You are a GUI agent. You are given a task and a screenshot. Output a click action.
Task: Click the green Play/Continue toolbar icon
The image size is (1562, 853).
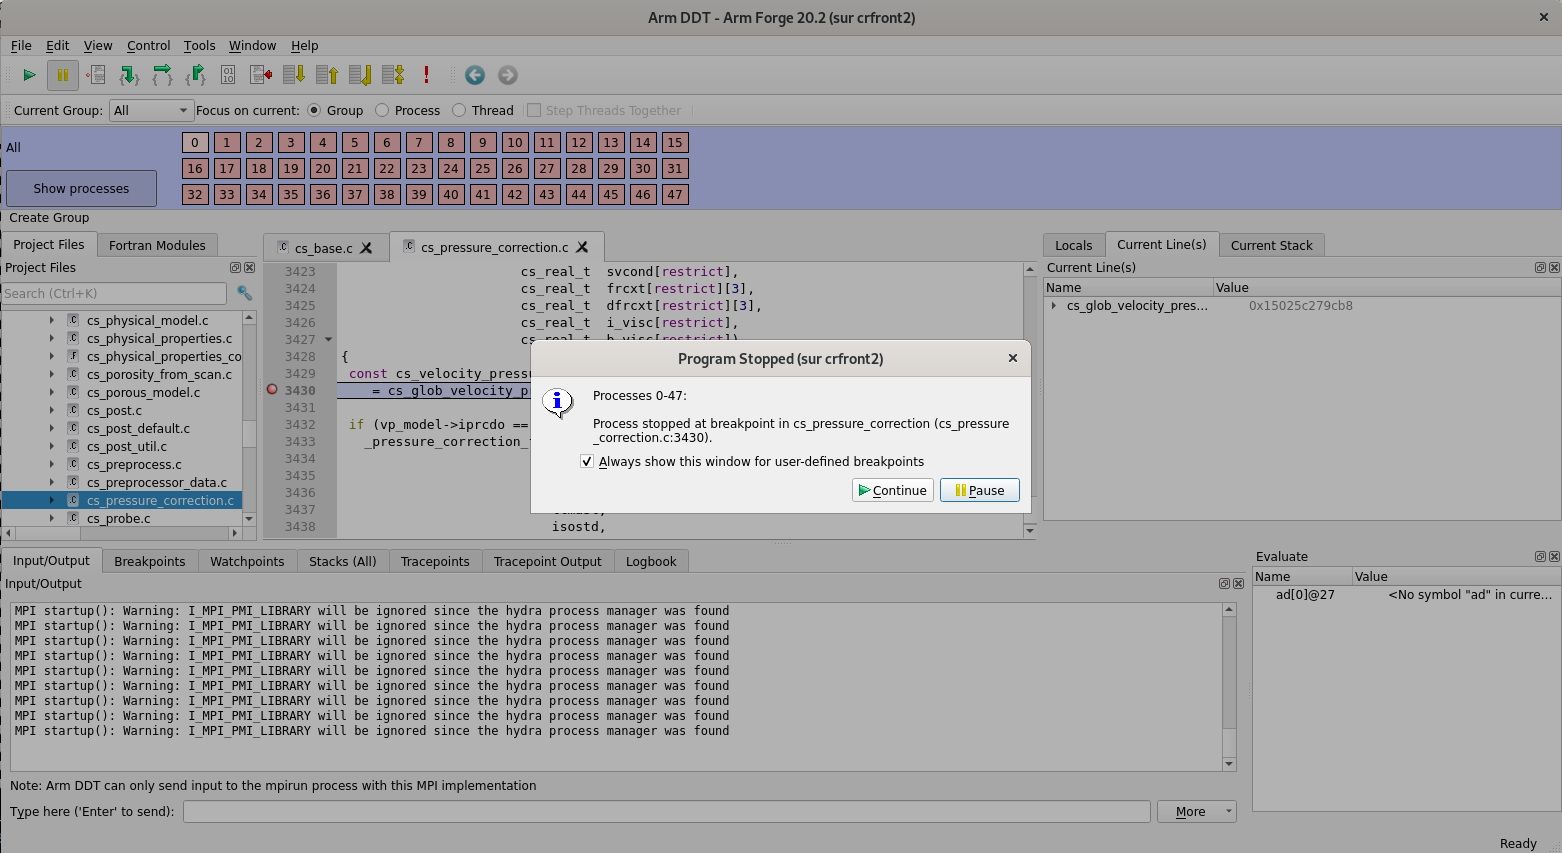click(x=29, y=75)
